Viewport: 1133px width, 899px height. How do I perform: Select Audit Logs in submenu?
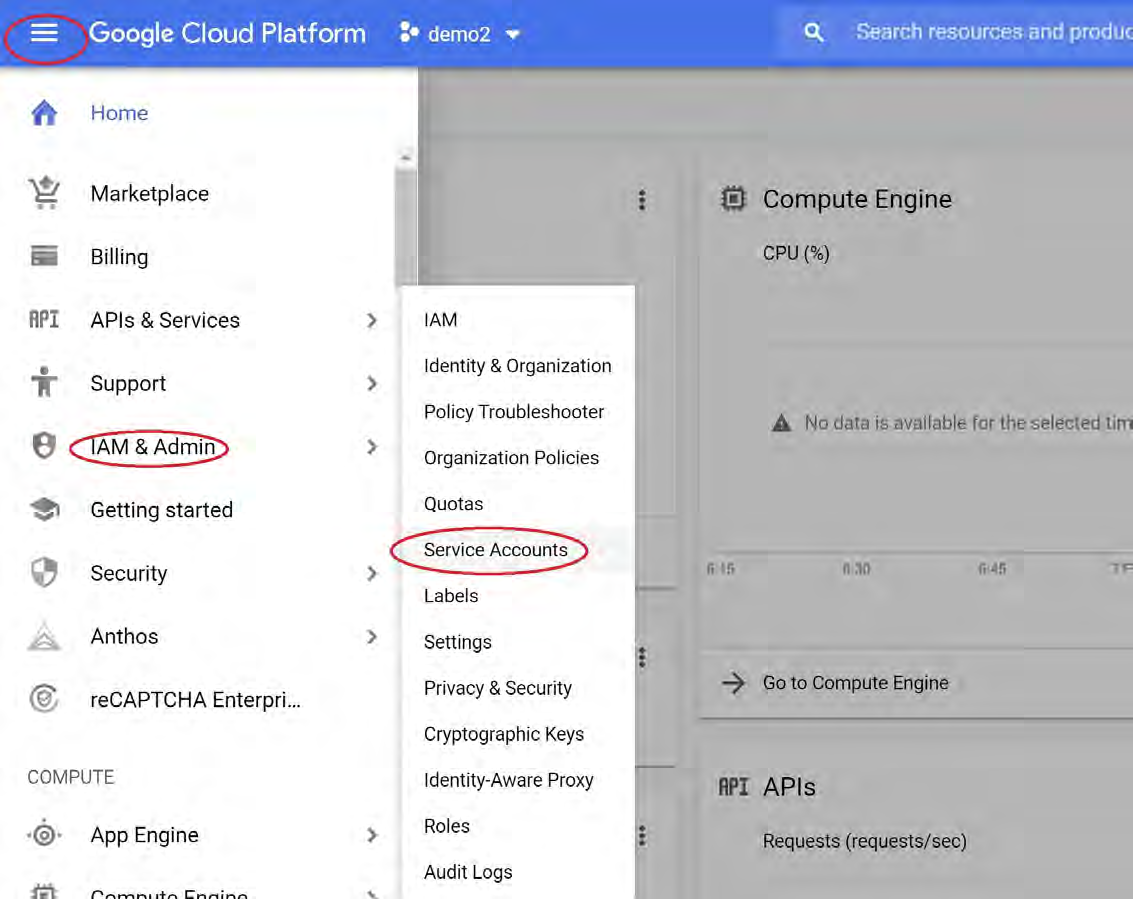pos(468,872)
